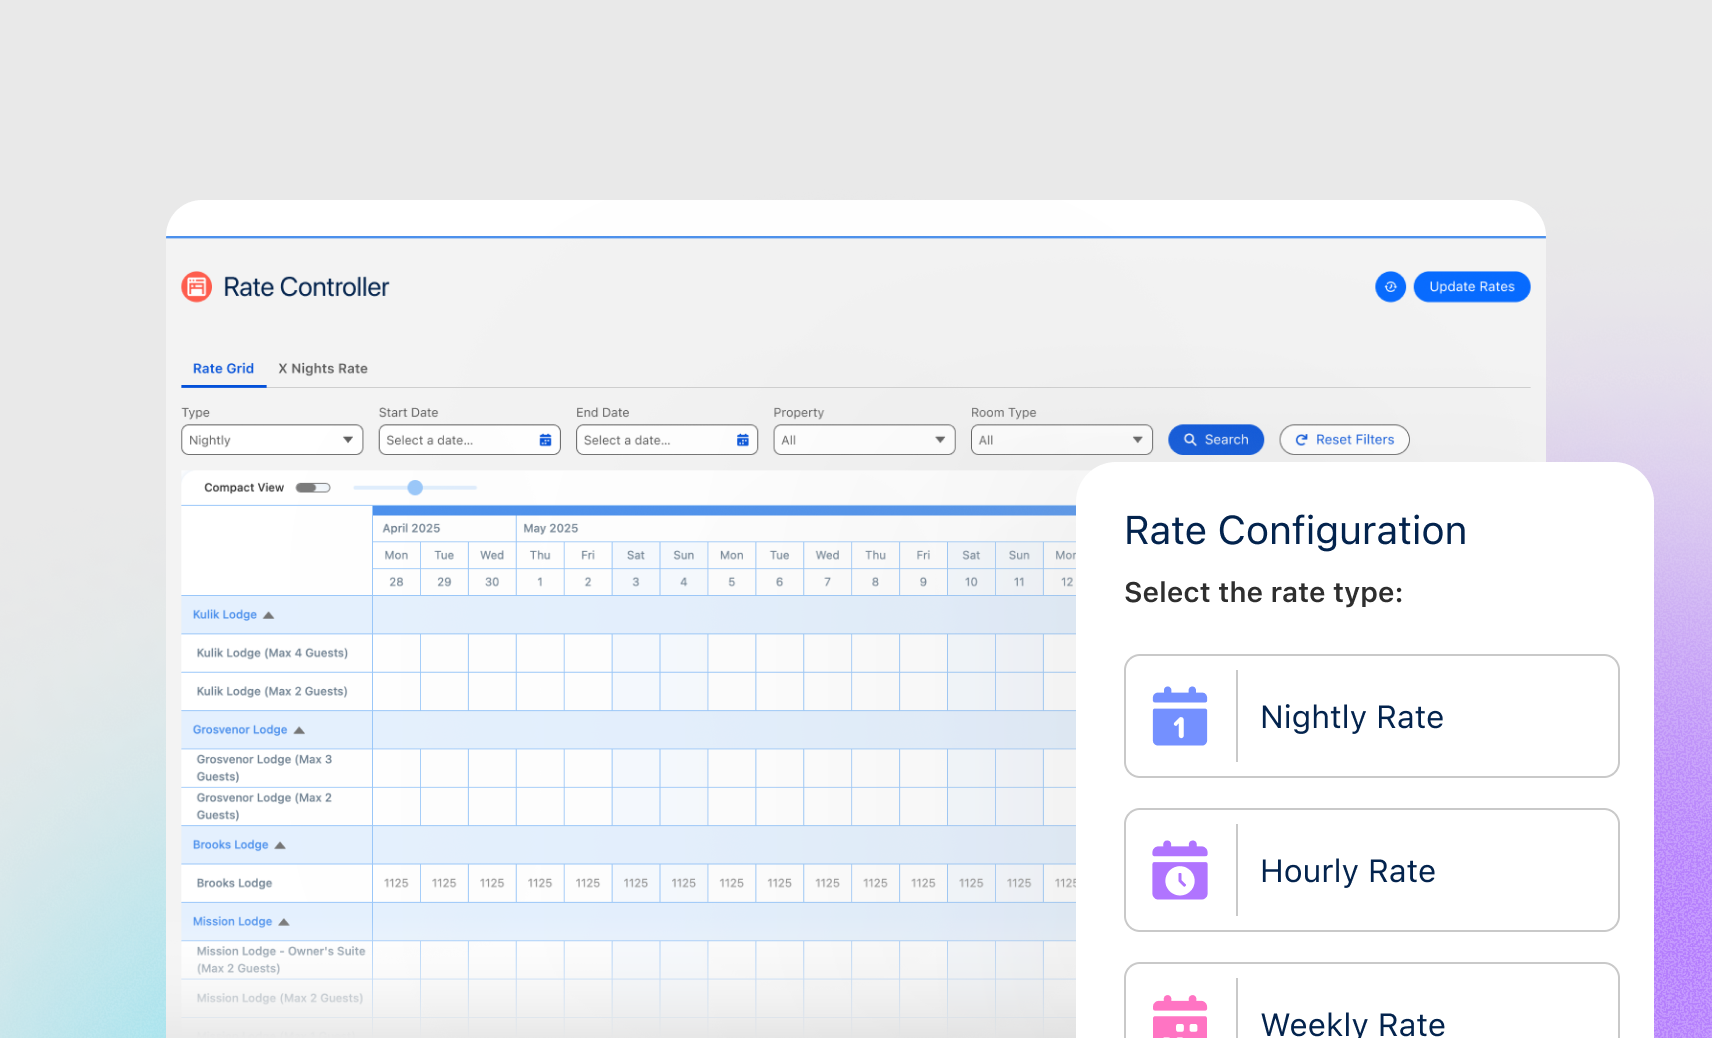
Task: Click the Reset Filters button
Action: click(1344, 440)
